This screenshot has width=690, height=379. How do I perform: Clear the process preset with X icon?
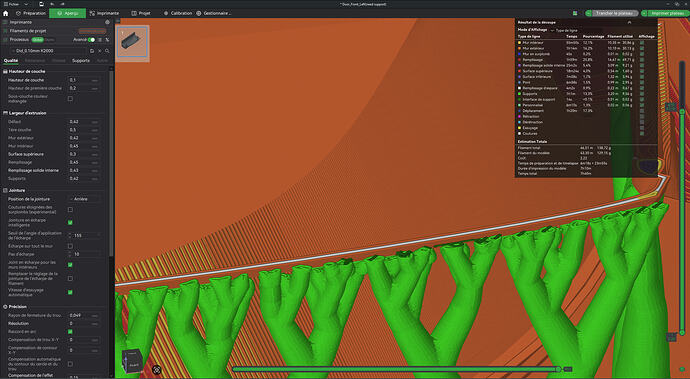click(99, 51)
